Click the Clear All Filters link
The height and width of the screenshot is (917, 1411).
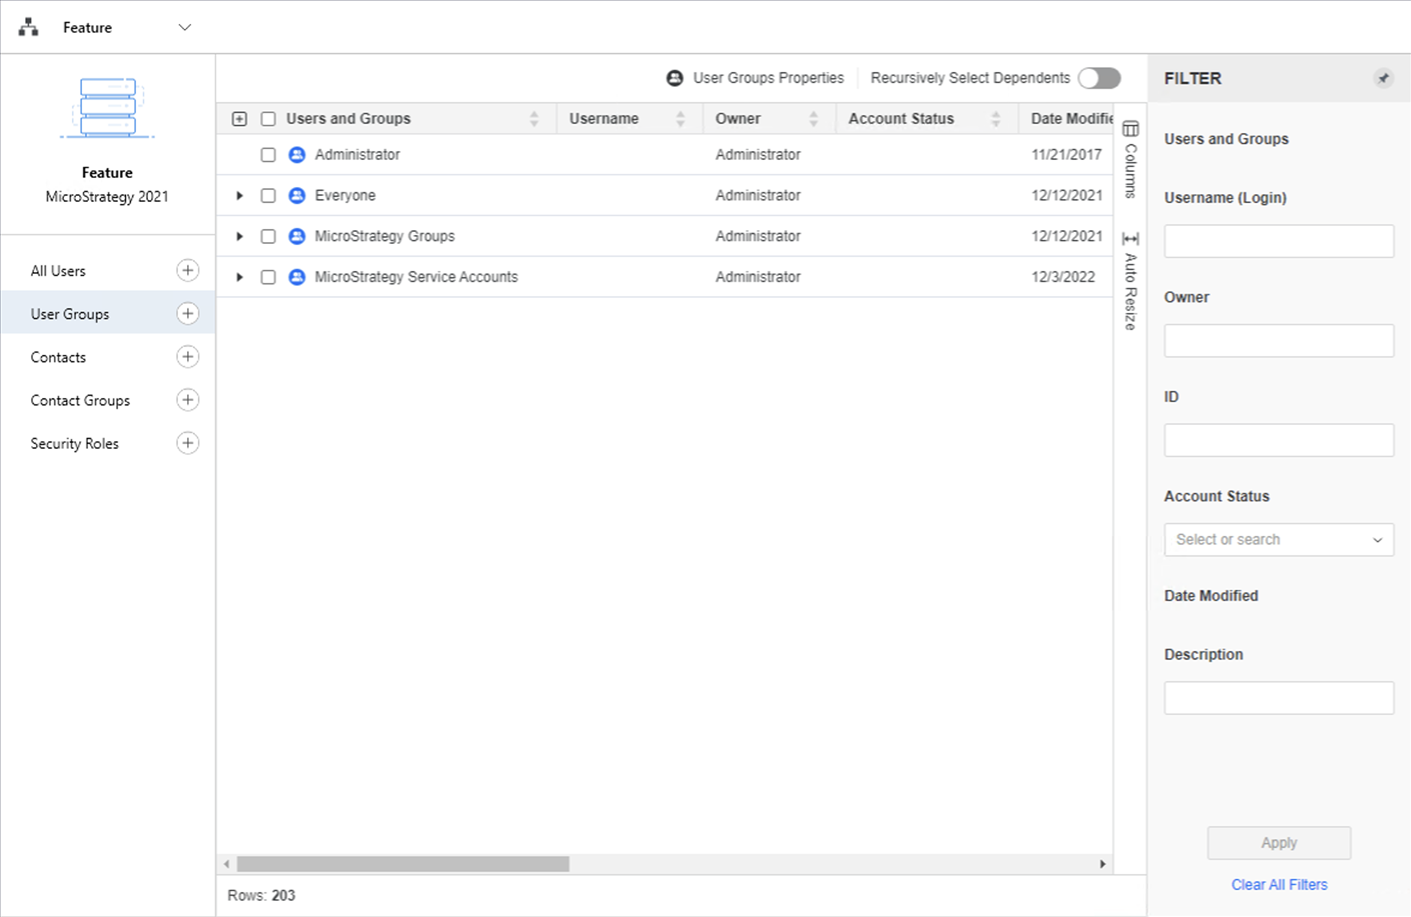coord(1279,885)
